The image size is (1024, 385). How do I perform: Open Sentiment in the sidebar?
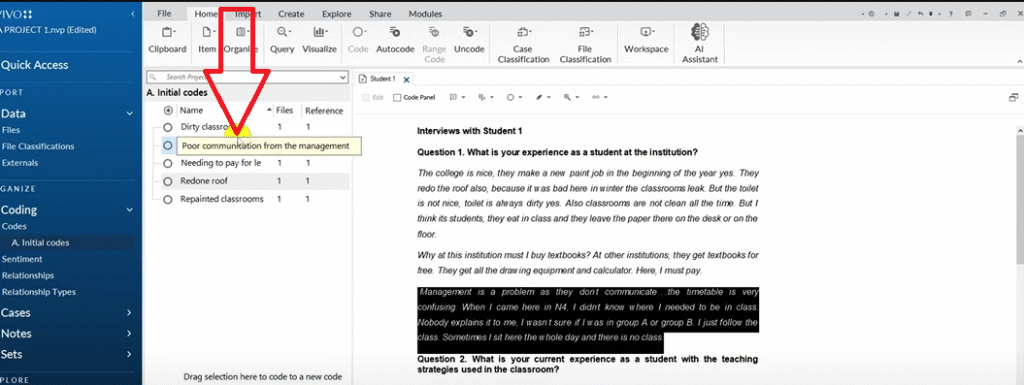click(x=22, y=259)
